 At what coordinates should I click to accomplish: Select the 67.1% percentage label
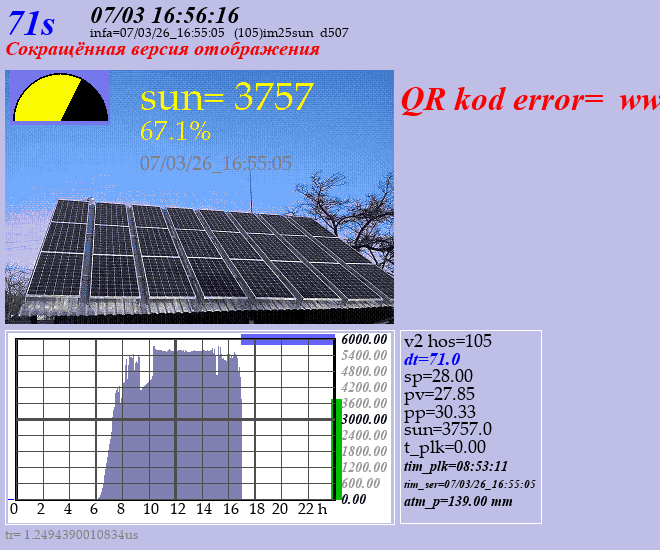(x=175, y=131)
